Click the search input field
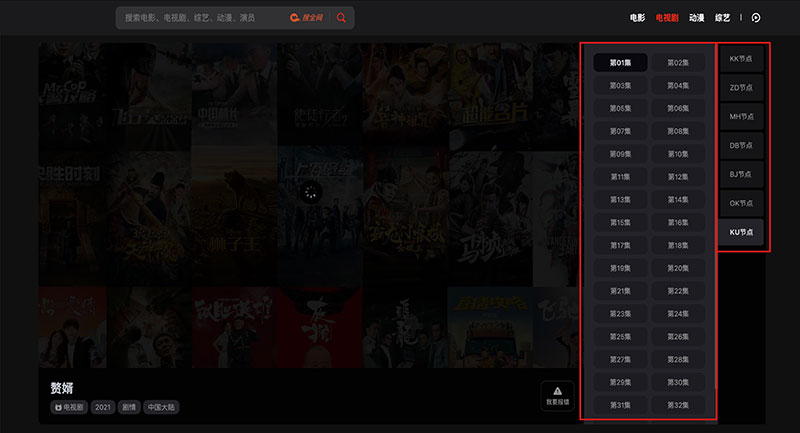This screenshot has height=433, width=800. (200, 18)
